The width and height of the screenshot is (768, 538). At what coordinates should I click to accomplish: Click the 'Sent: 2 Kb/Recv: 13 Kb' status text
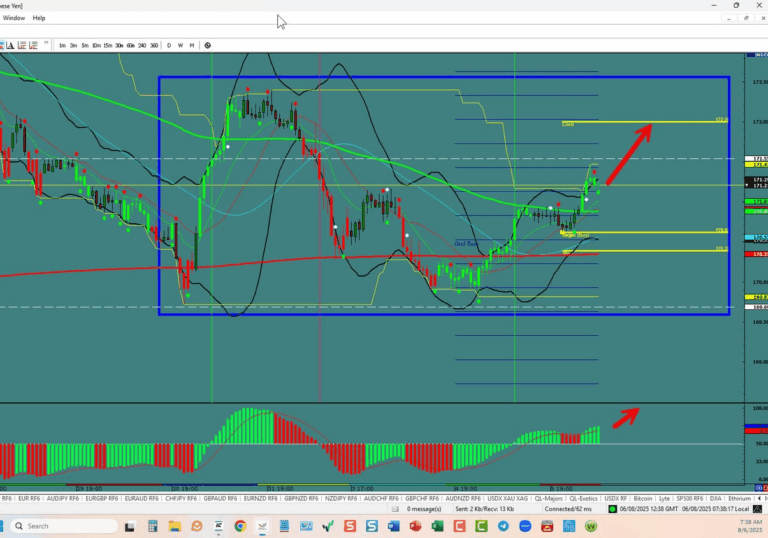484,509
